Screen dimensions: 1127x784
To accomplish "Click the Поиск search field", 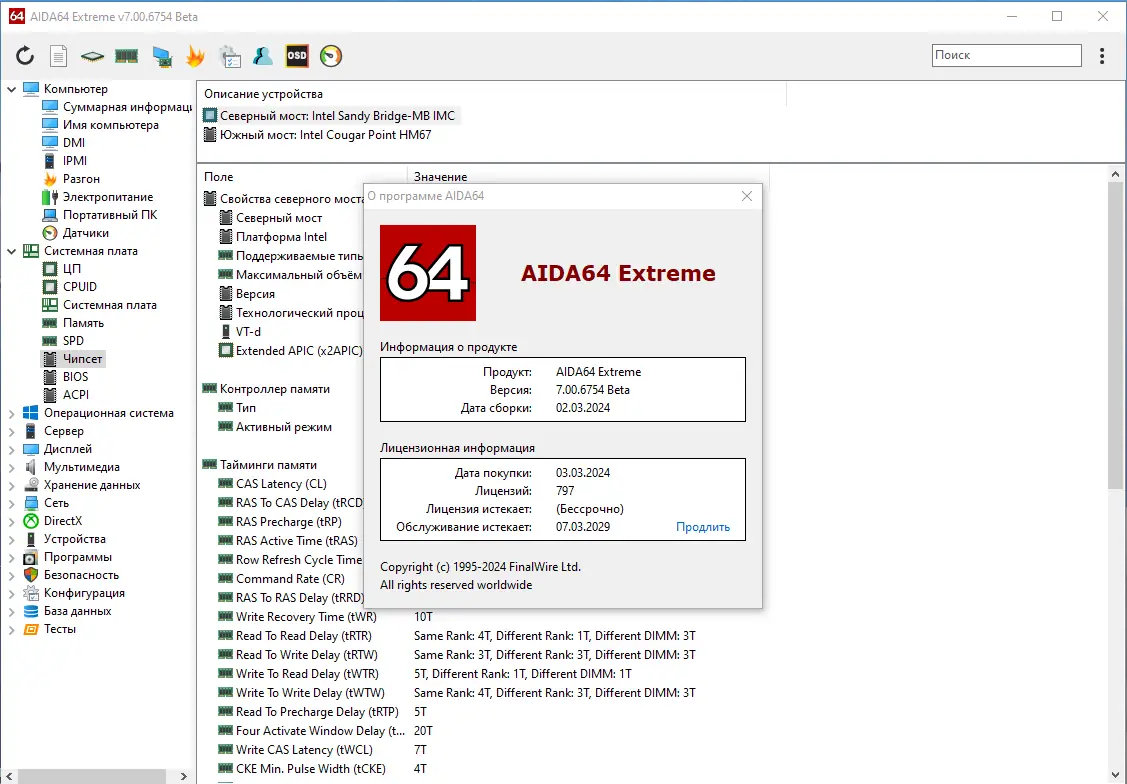I will point(1005,55).
